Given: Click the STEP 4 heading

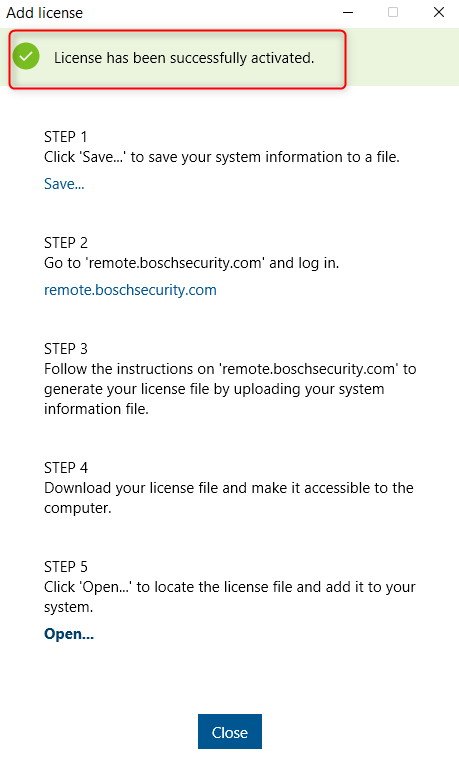Looking at the screenshot, I should (x=66, y=467).
